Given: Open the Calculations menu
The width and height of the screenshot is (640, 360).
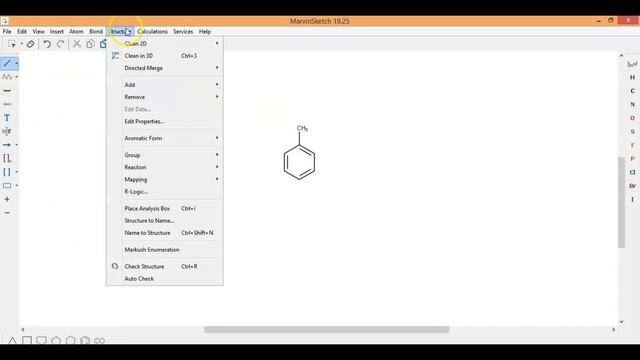Looking at the screenshot, I should [152, 31].
